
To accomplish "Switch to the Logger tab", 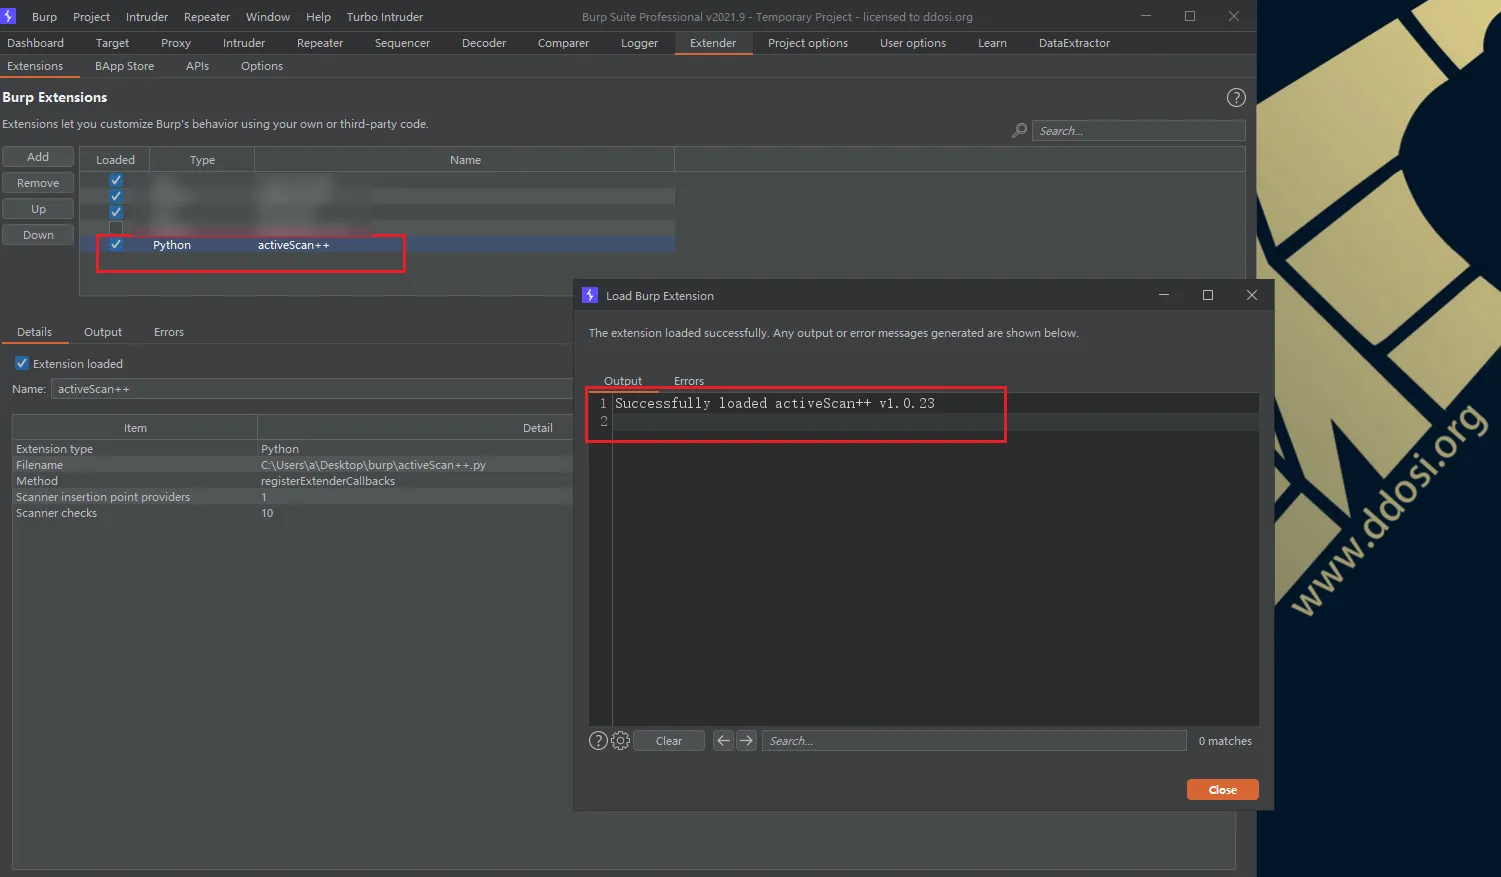I will (639, 43).
